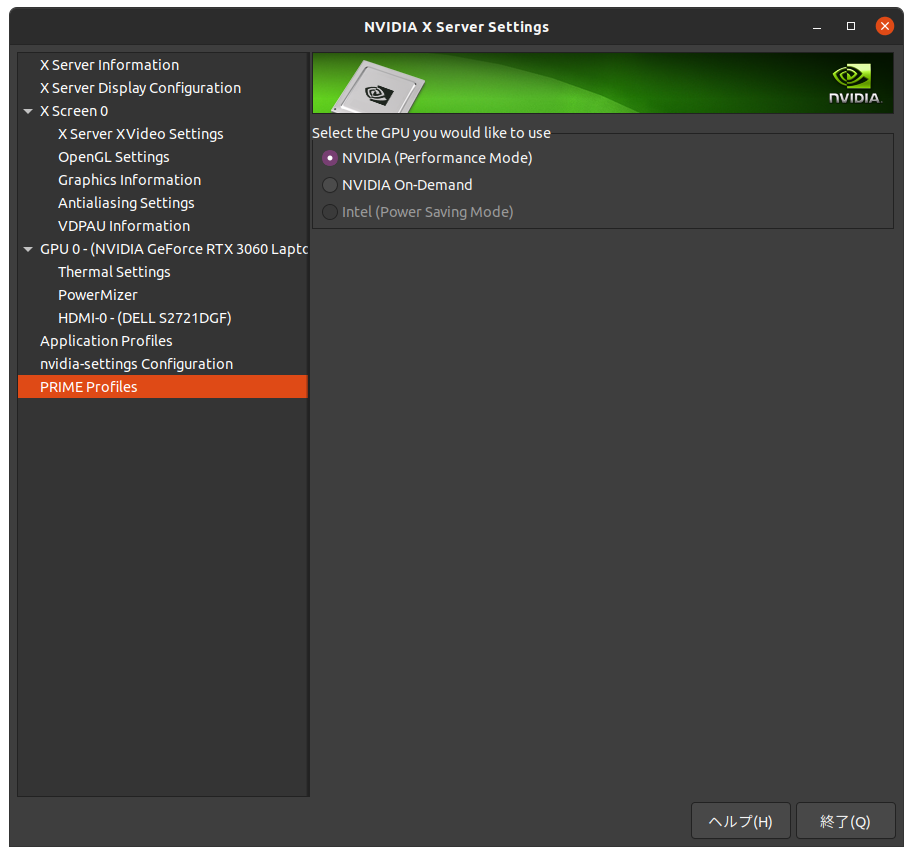913x856 pixels.
Task: Close the NVIDIA X Server Settings window
Action: point(884,26)
